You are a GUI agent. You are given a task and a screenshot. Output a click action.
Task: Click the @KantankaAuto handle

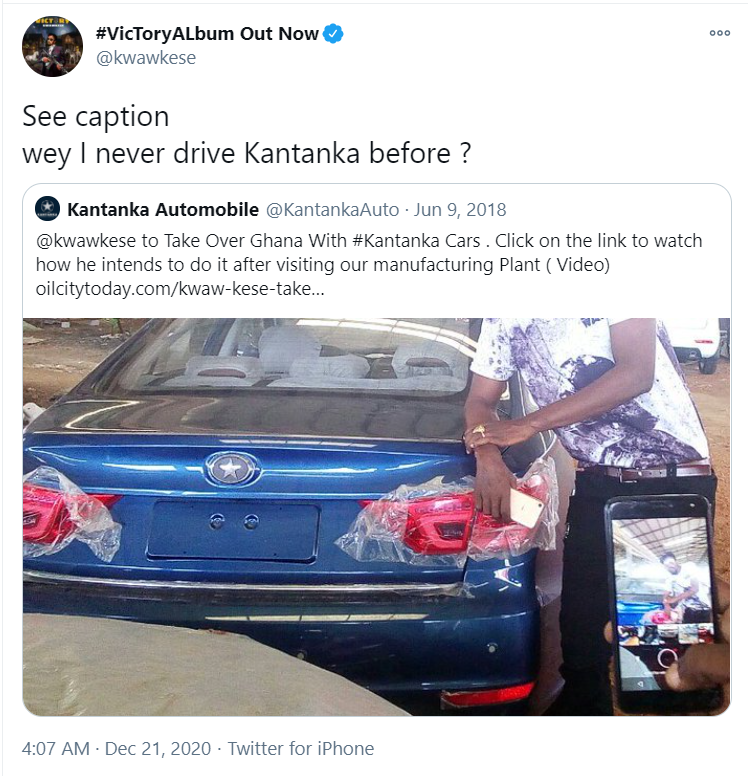(333, 210)
